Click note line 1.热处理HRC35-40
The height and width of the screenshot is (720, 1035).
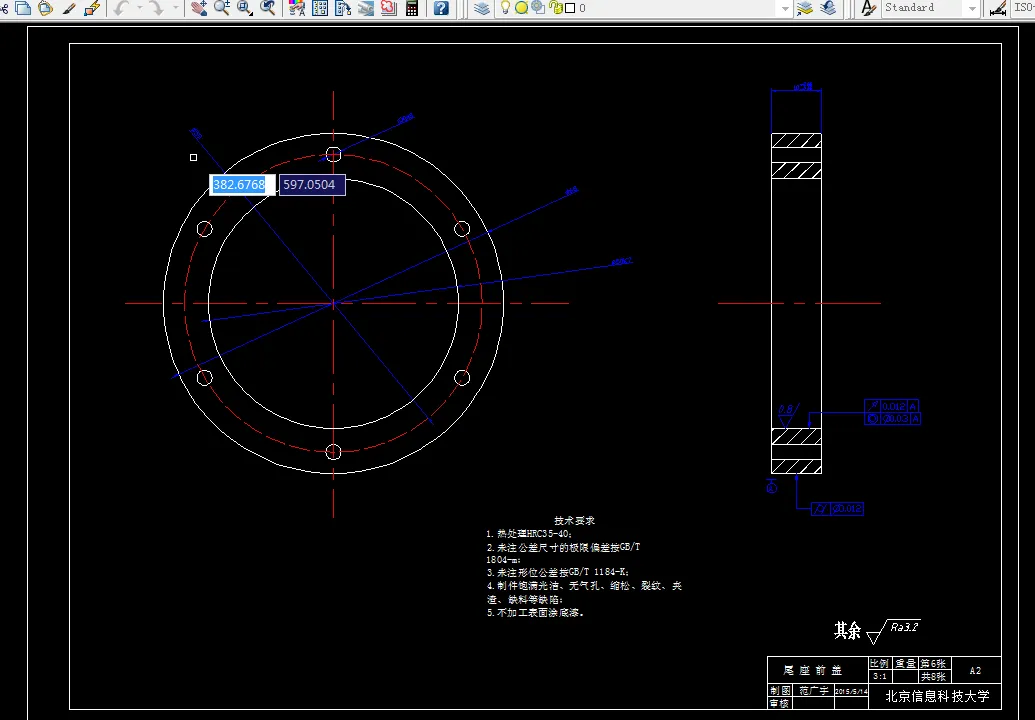coord(529,534)
